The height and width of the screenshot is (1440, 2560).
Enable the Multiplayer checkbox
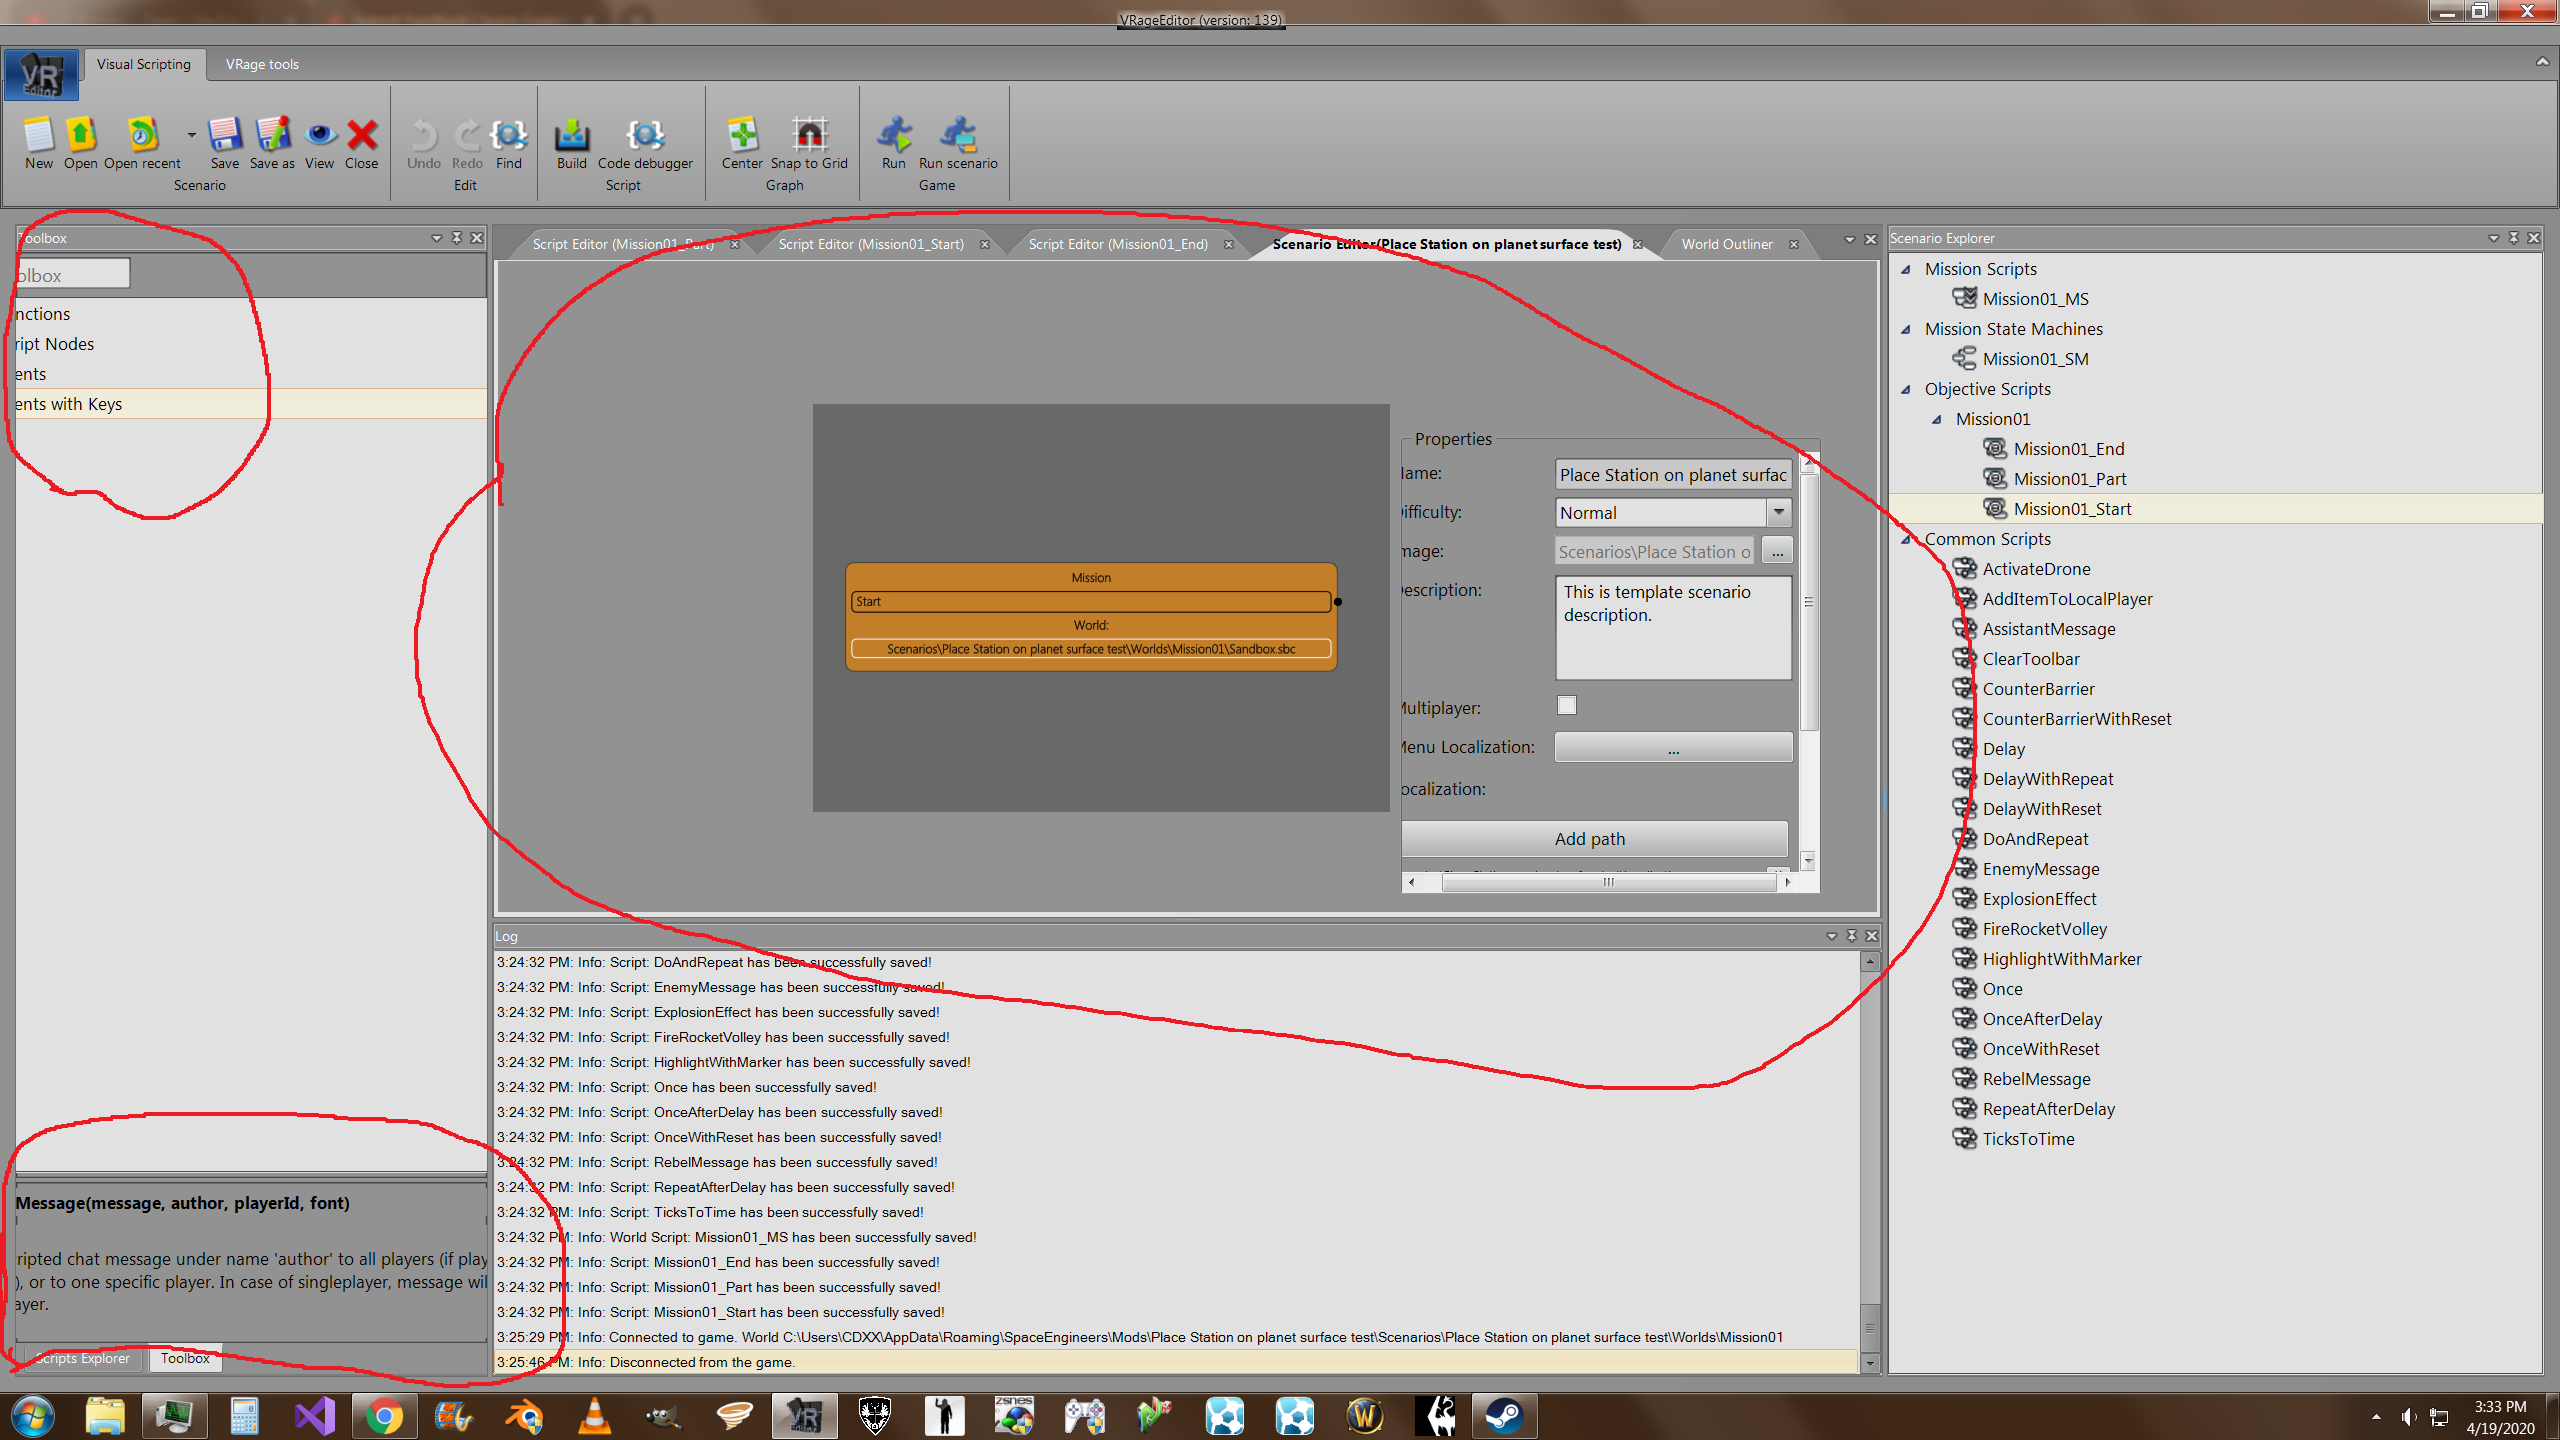pyautogui.click(x=1567, y=706)
